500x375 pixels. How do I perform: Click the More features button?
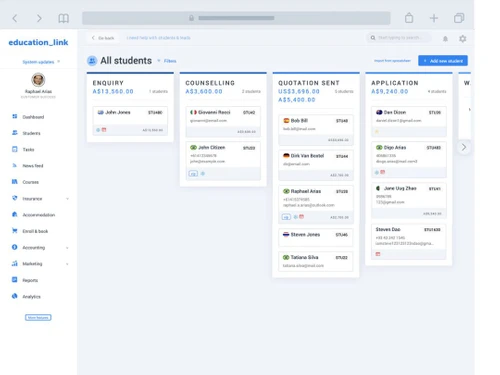click(x=38, y=318)
